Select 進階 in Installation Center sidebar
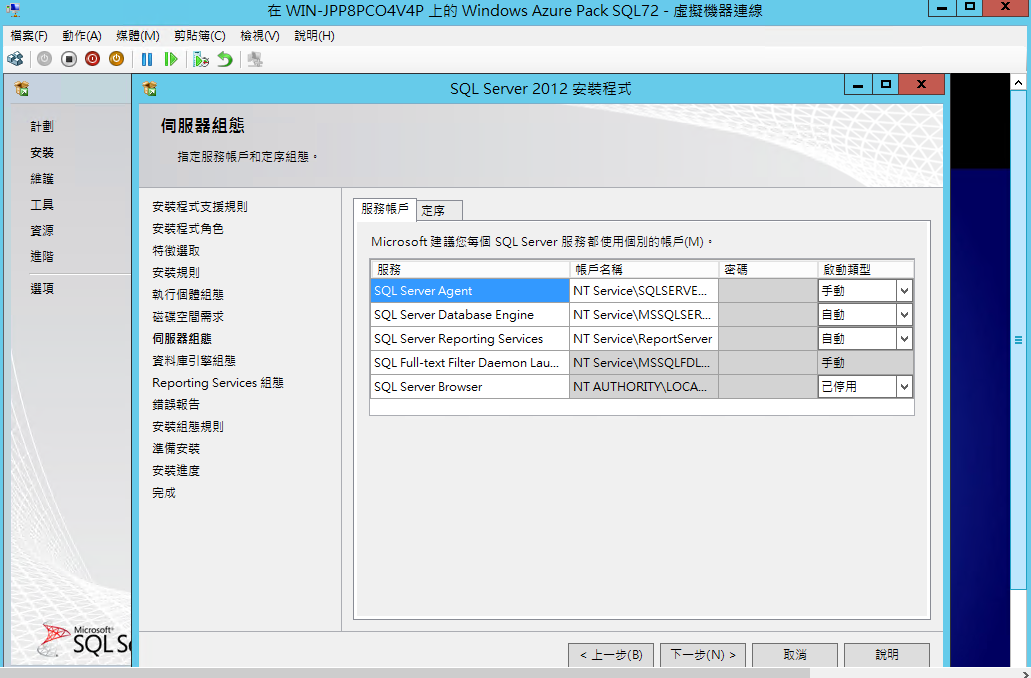This screenshot has height=678, width=1031. tap(41, 256)
